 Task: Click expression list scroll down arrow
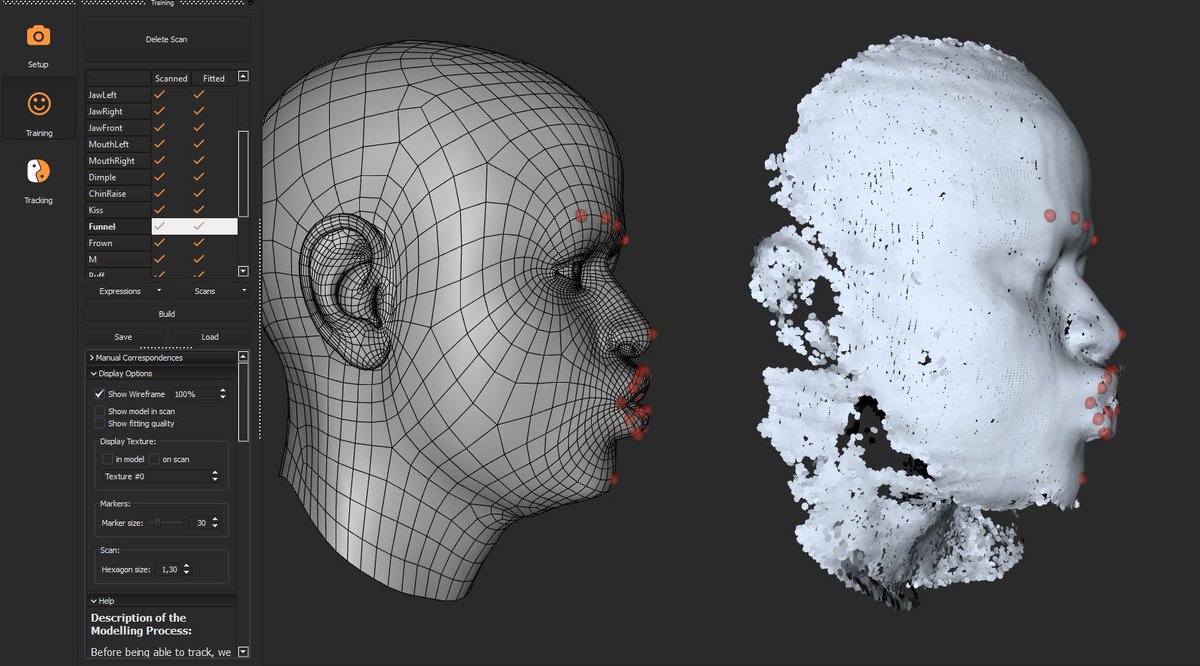pos(243,271)
